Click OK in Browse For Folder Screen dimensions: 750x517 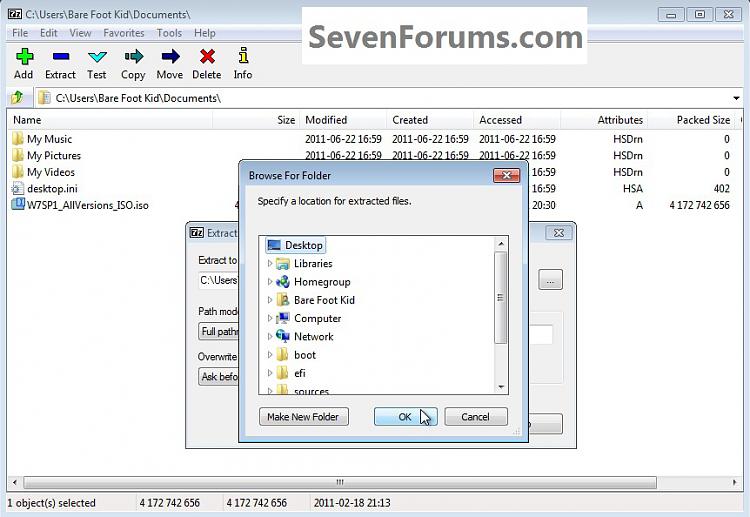coord(405,417)
